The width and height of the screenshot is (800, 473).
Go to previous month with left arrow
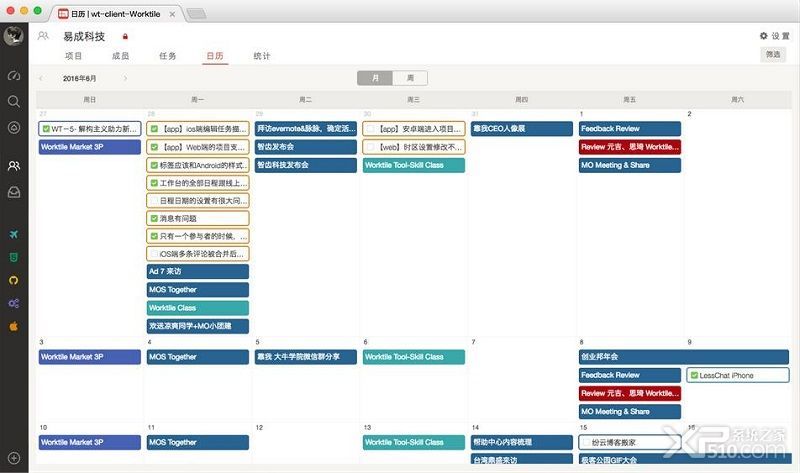(x=41, y=79)
